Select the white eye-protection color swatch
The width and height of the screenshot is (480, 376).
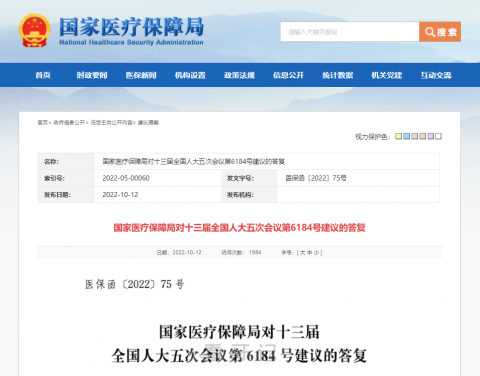tap(438, 136)
